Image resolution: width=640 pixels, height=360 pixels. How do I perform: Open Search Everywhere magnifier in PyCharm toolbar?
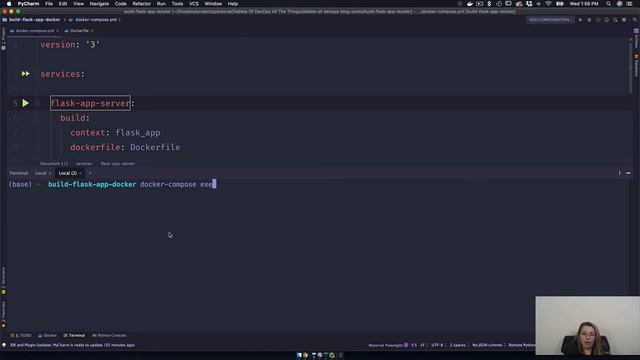tap(635, 20)
